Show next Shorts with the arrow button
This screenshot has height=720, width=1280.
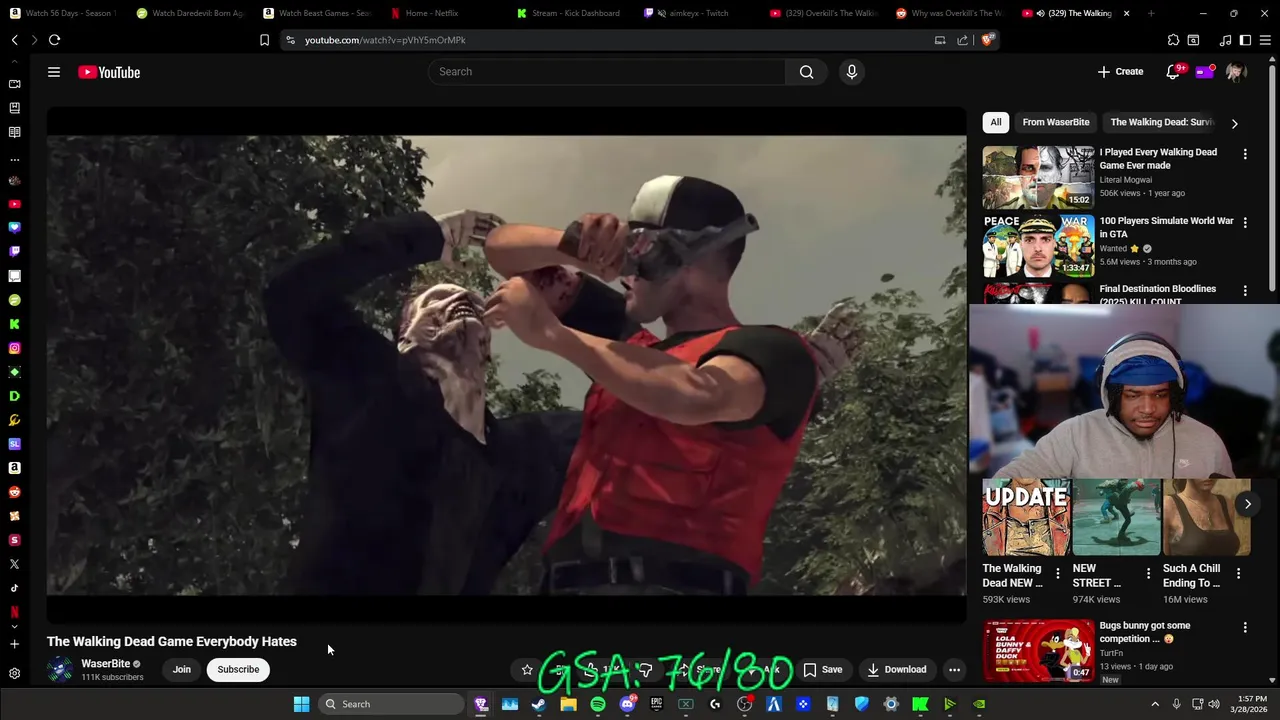tap(1247, 504)
